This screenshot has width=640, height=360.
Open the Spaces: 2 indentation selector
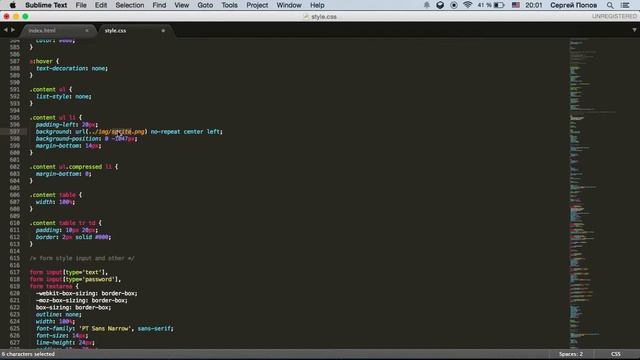click(571, 354)
